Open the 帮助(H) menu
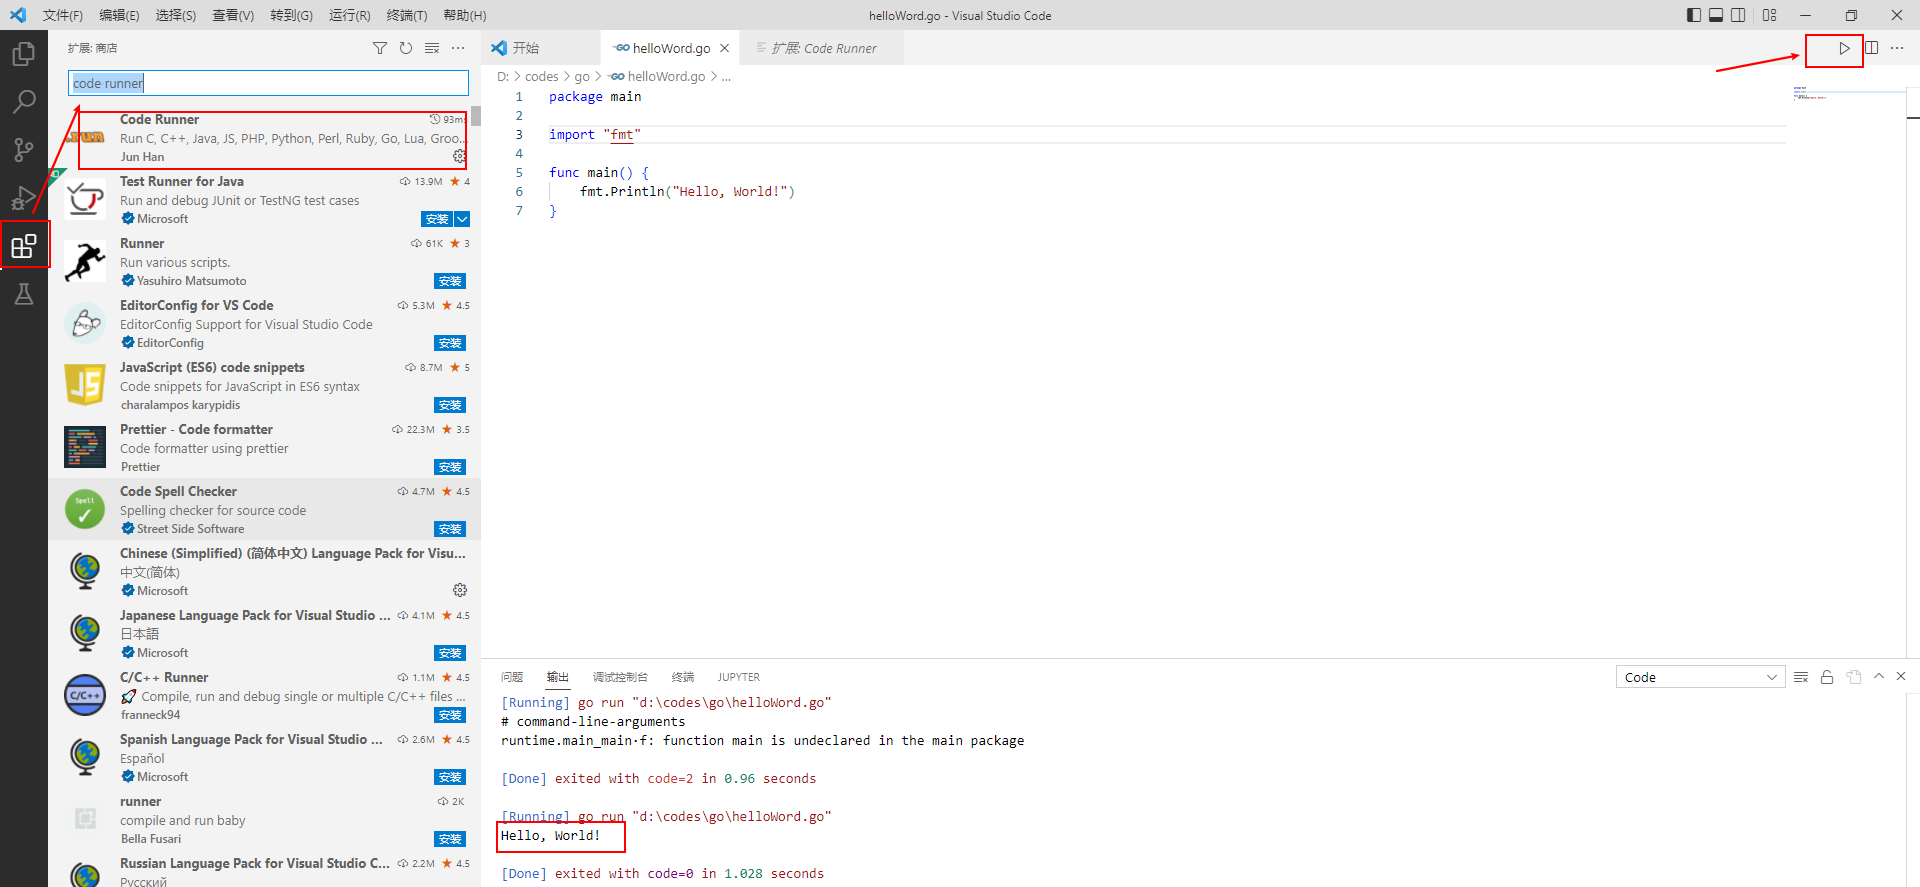Image resolution: width=1920 pixels, height=887 pixels. (x=465, y=15)
